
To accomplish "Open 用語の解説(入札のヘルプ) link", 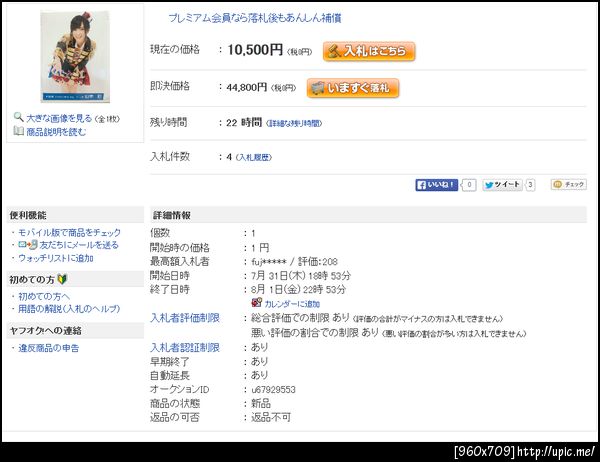I will pos(69,309).
